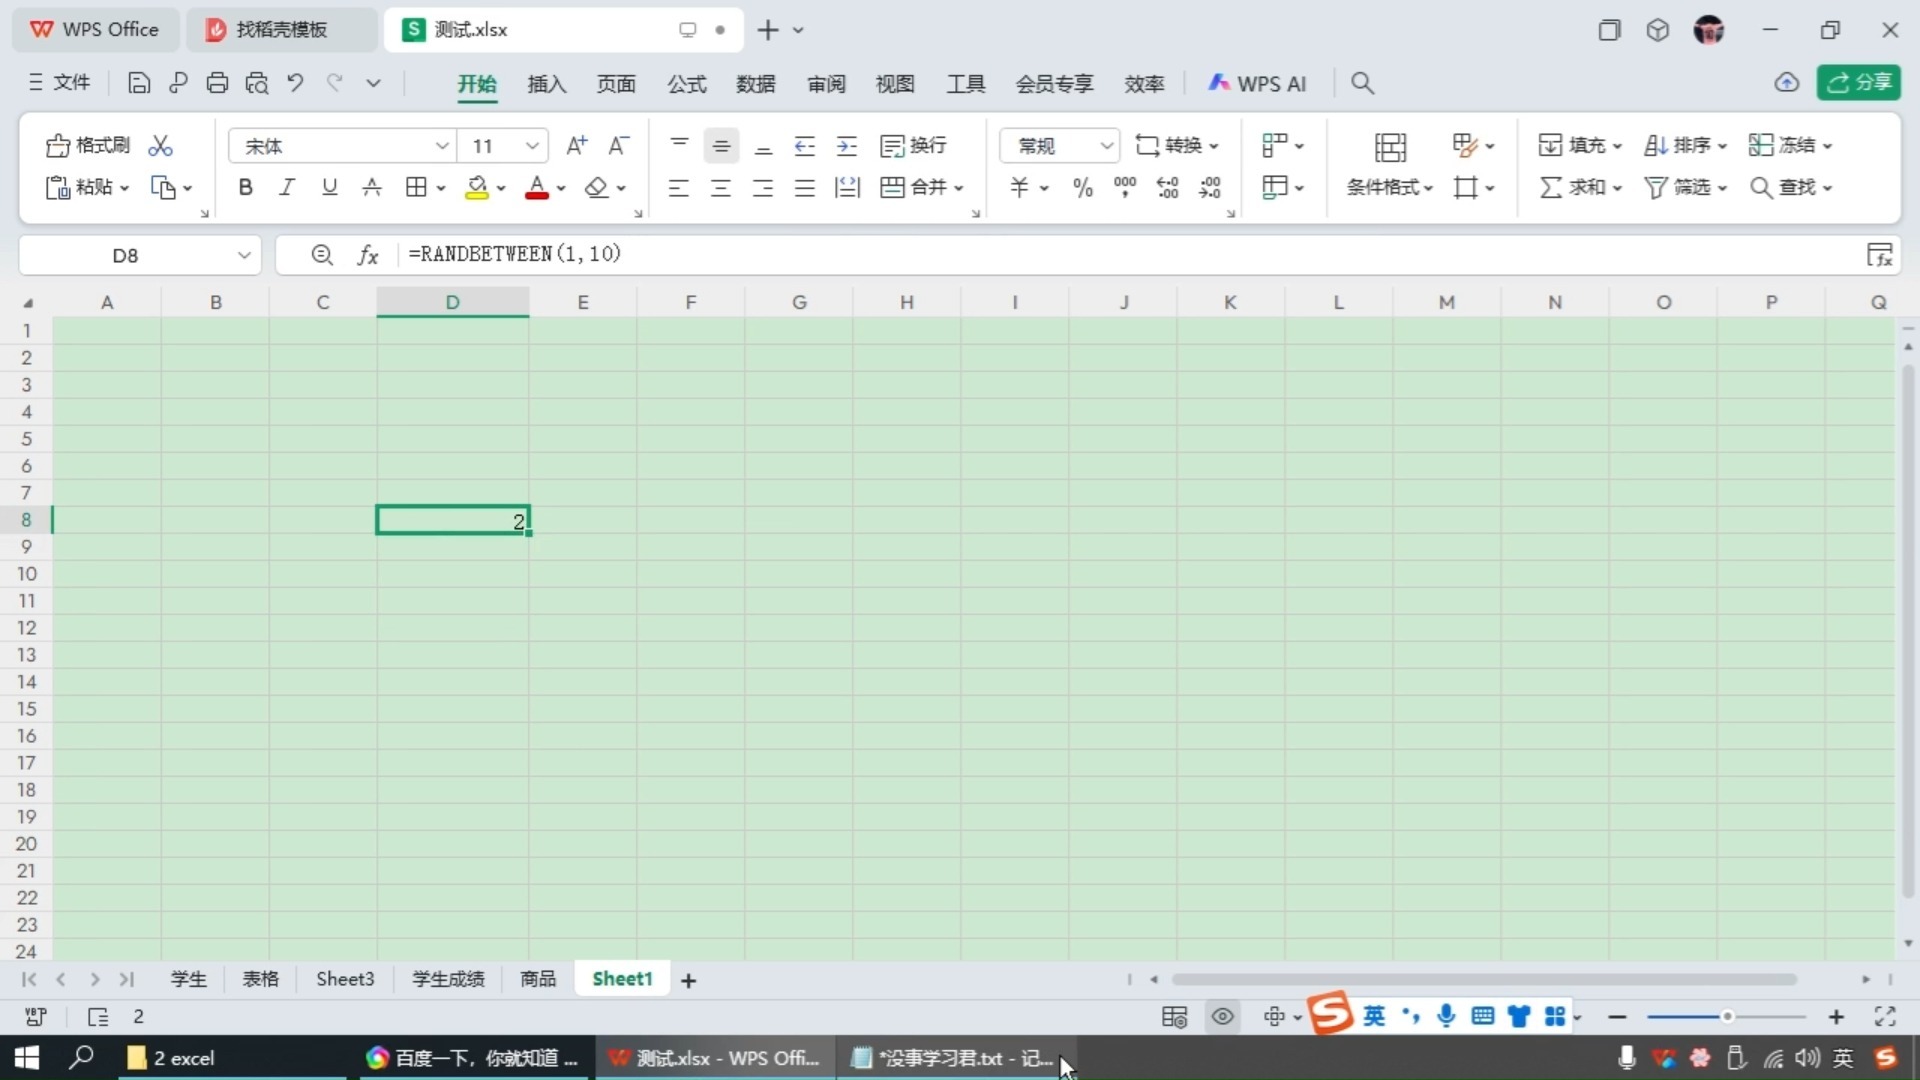1920x1080 pixels.
Task: Click the fullscreen icon in status bar
Action: (1885, 1017)
